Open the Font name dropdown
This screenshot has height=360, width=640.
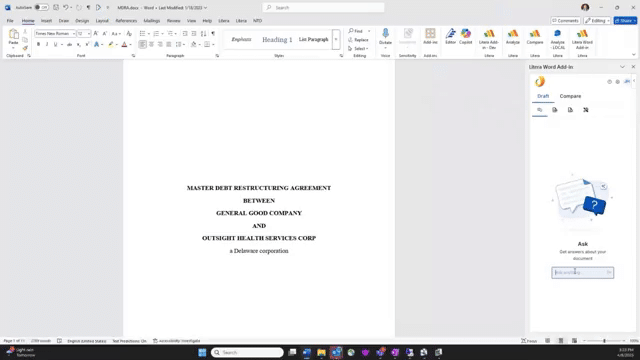click(x=73, y=33)
